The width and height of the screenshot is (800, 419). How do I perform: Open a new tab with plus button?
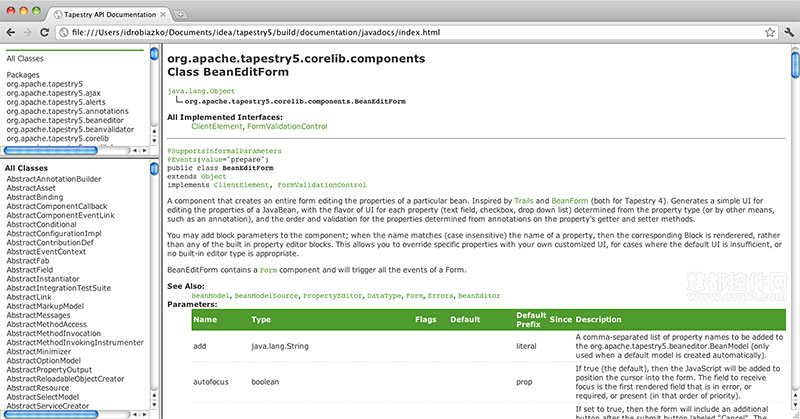coord(180,15)
